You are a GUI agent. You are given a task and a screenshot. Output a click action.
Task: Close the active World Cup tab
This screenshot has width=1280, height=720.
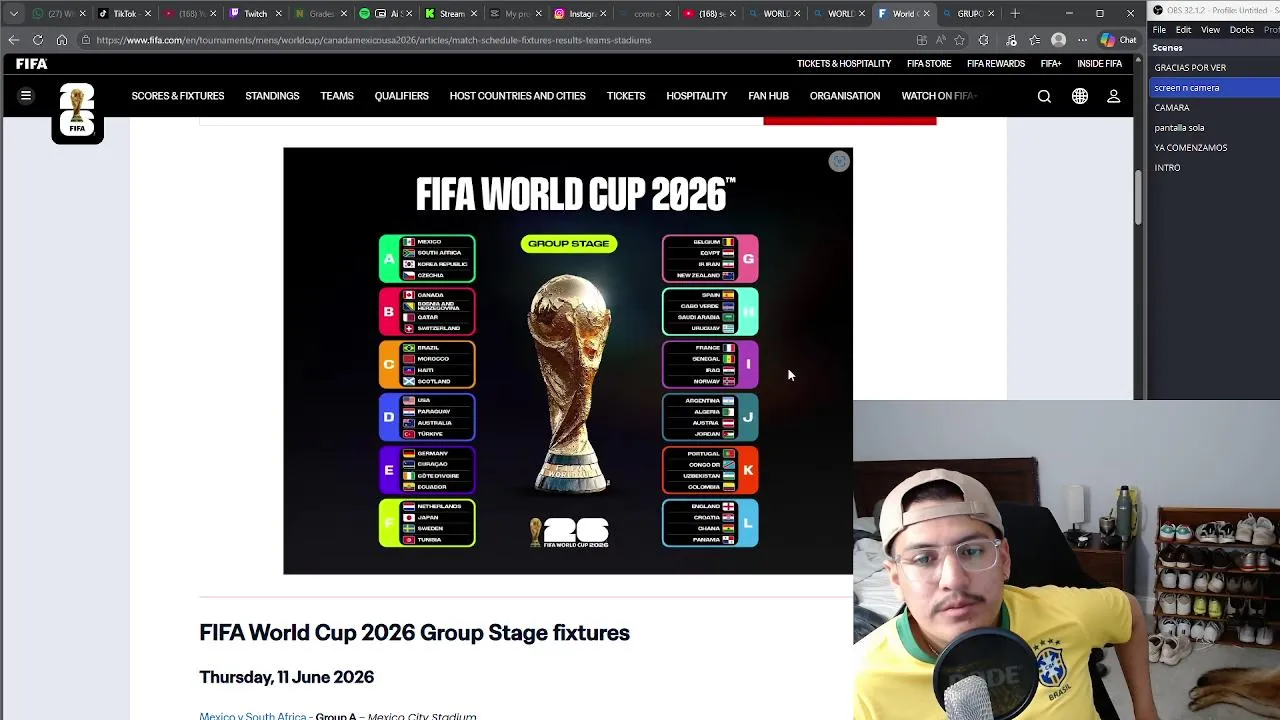point(926,14)
